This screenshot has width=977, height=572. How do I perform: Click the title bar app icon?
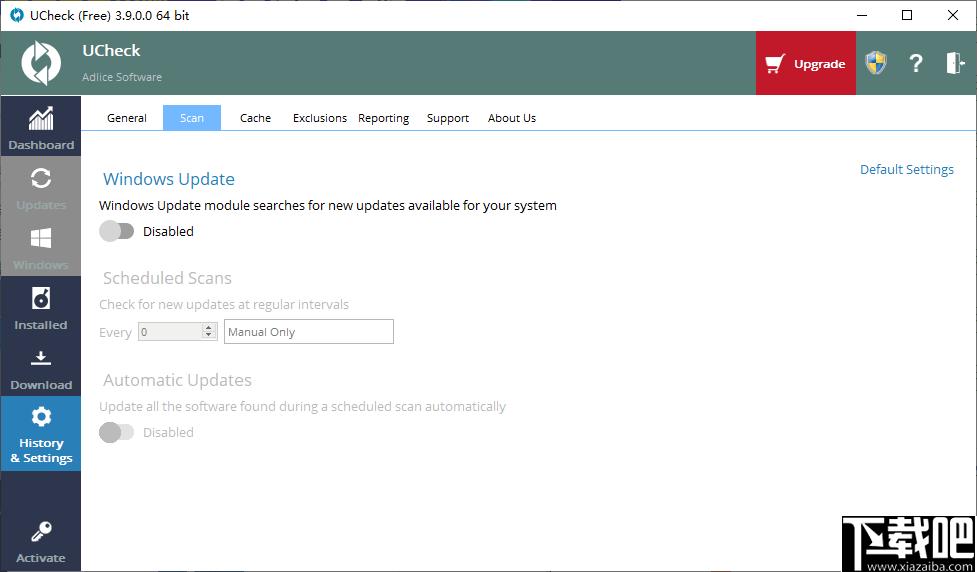pos(17,15)
